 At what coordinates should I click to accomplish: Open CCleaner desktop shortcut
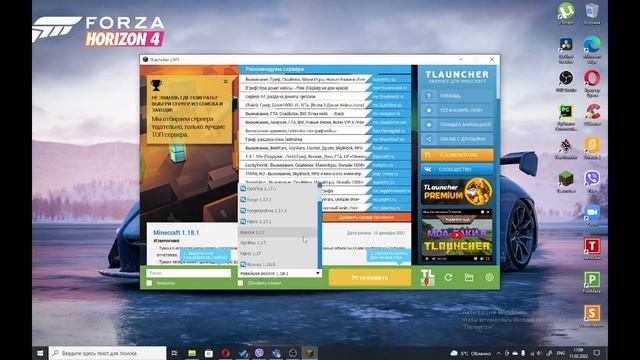(x=592, y=114)
